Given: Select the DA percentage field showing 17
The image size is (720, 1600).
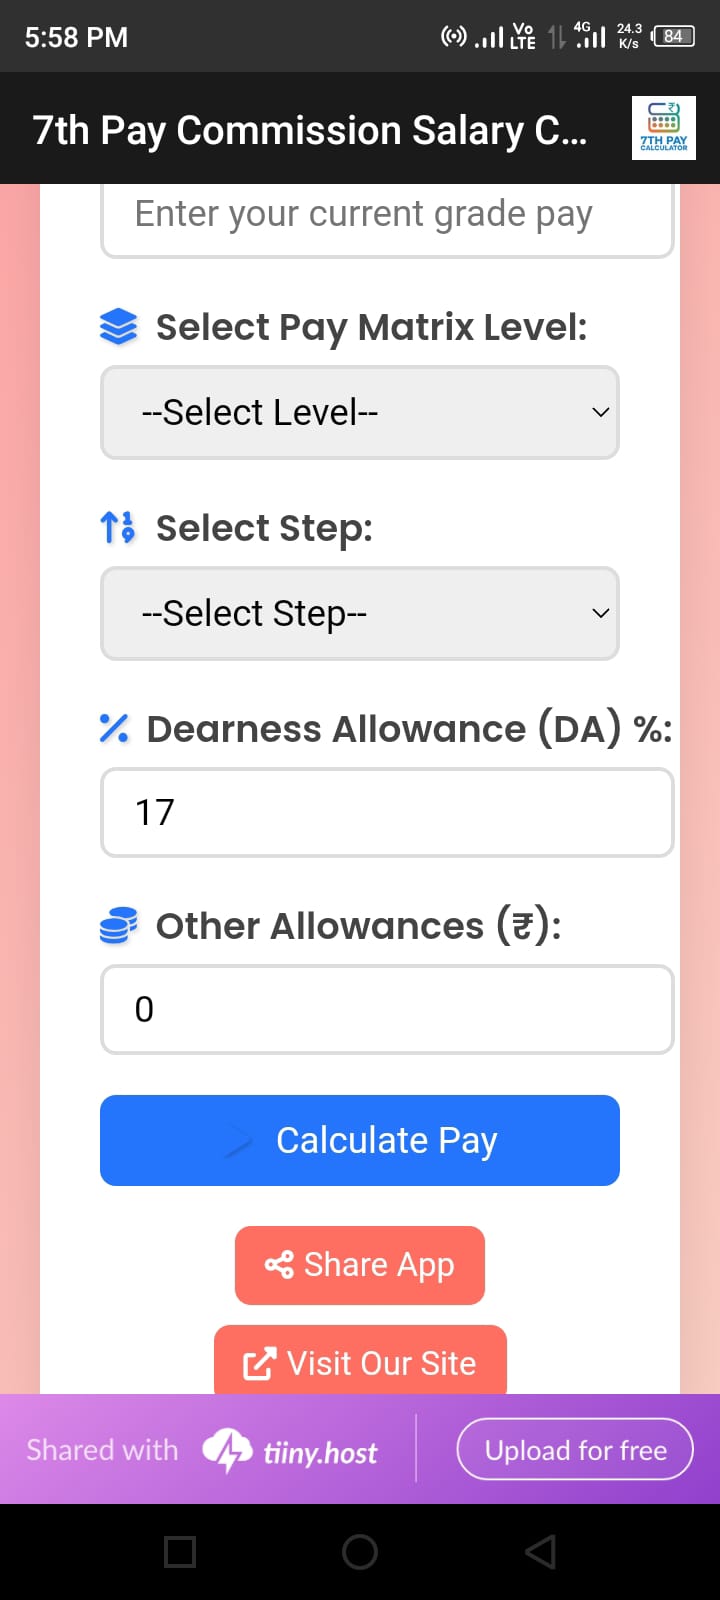Looking at the screenshot, I should [387, 812].
